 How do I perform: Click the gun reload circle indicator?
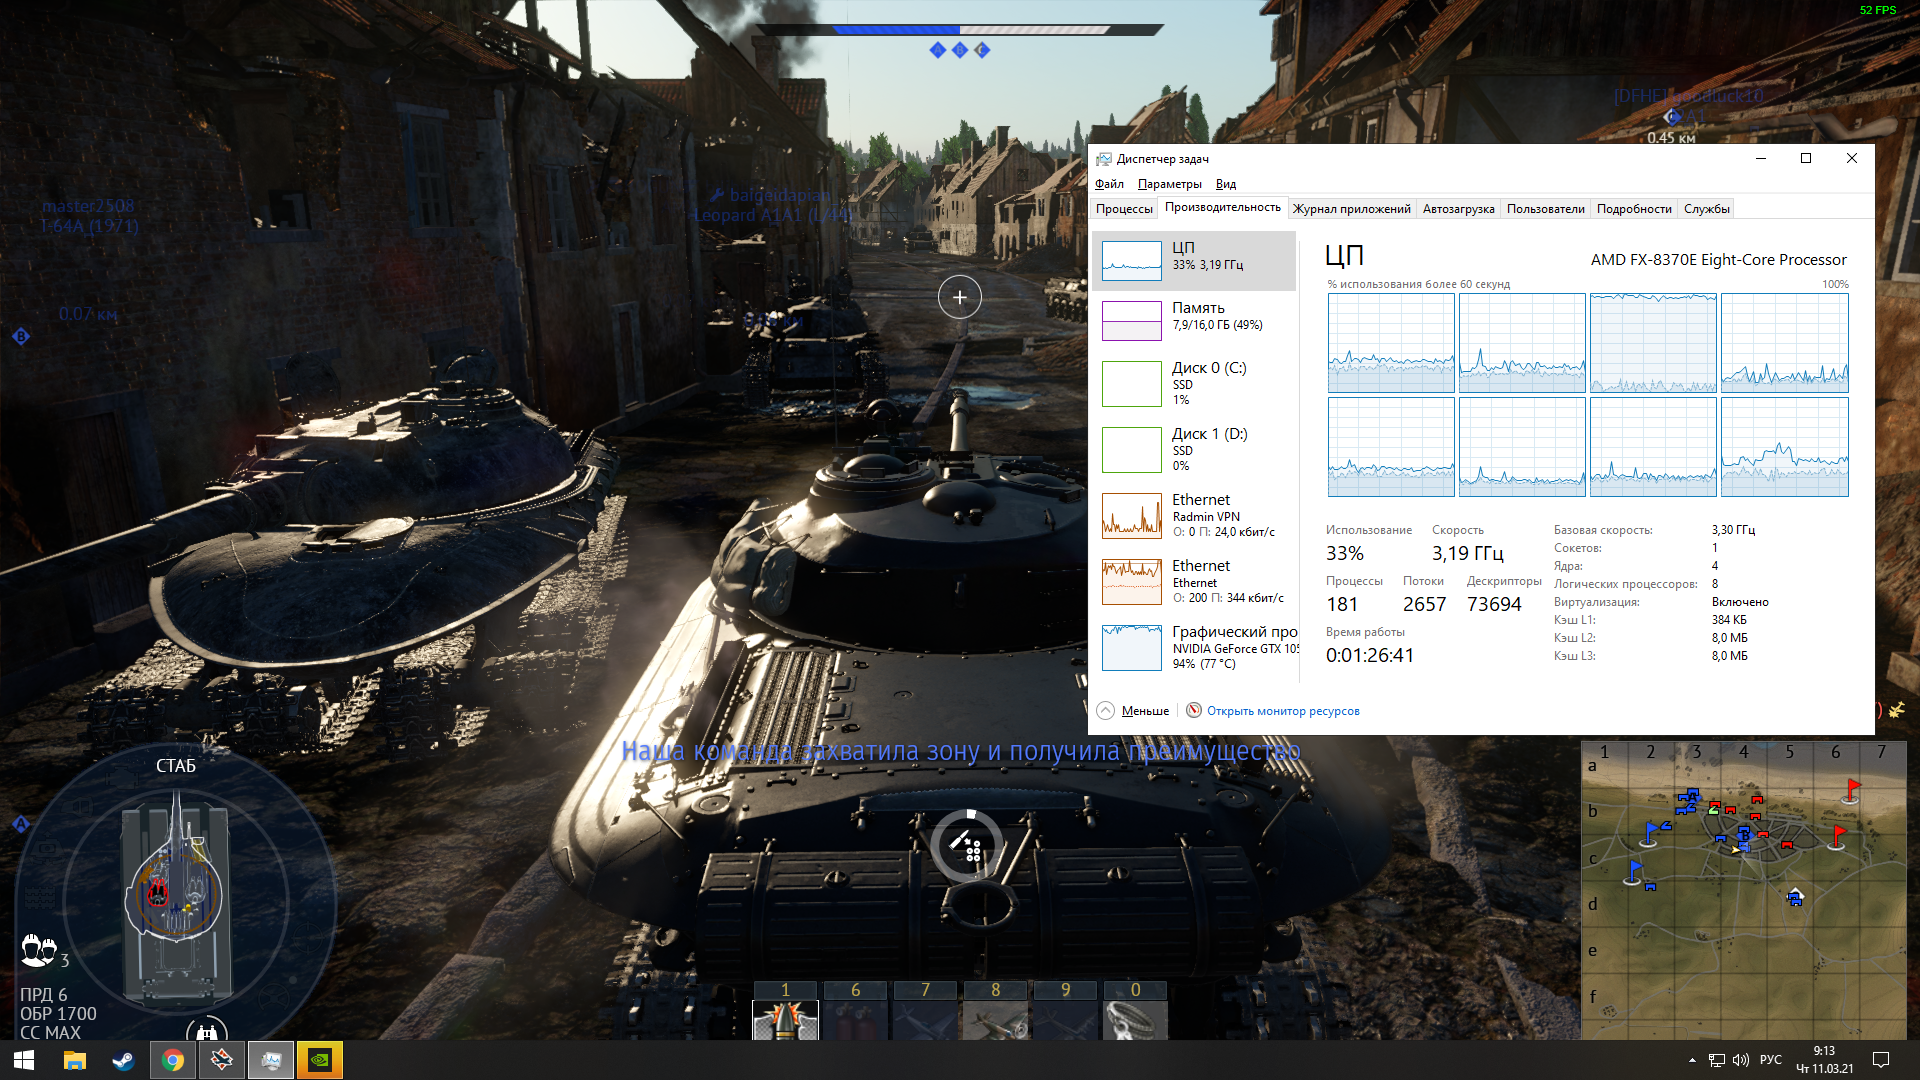(966, 846)
